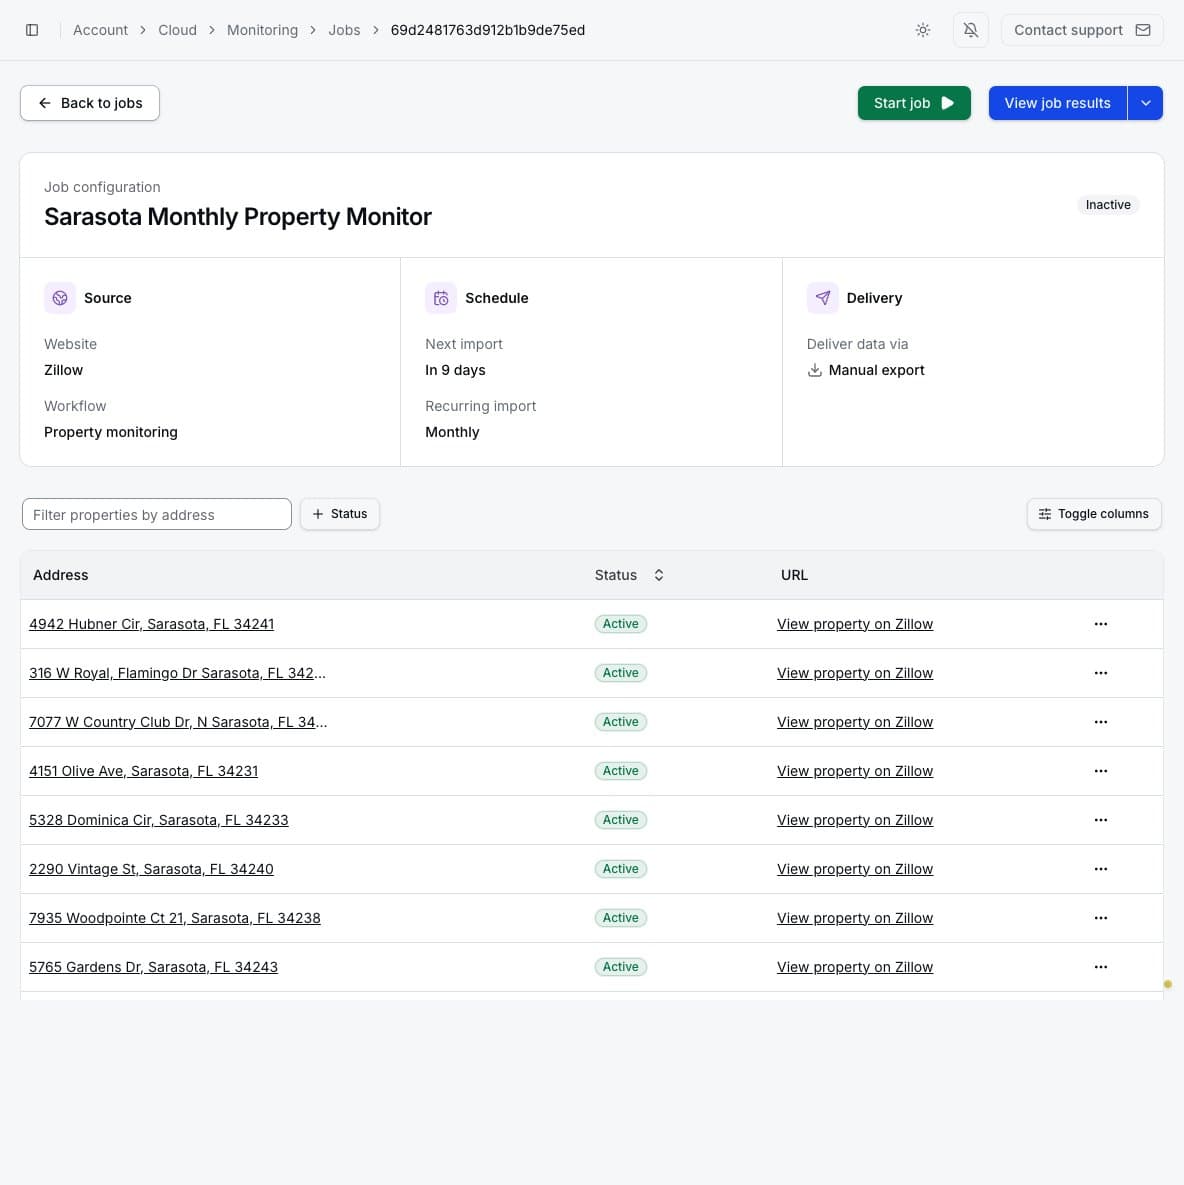Screen dimensions: 1184x1185
Task: Open Contact support
Action: point(1082,30)
